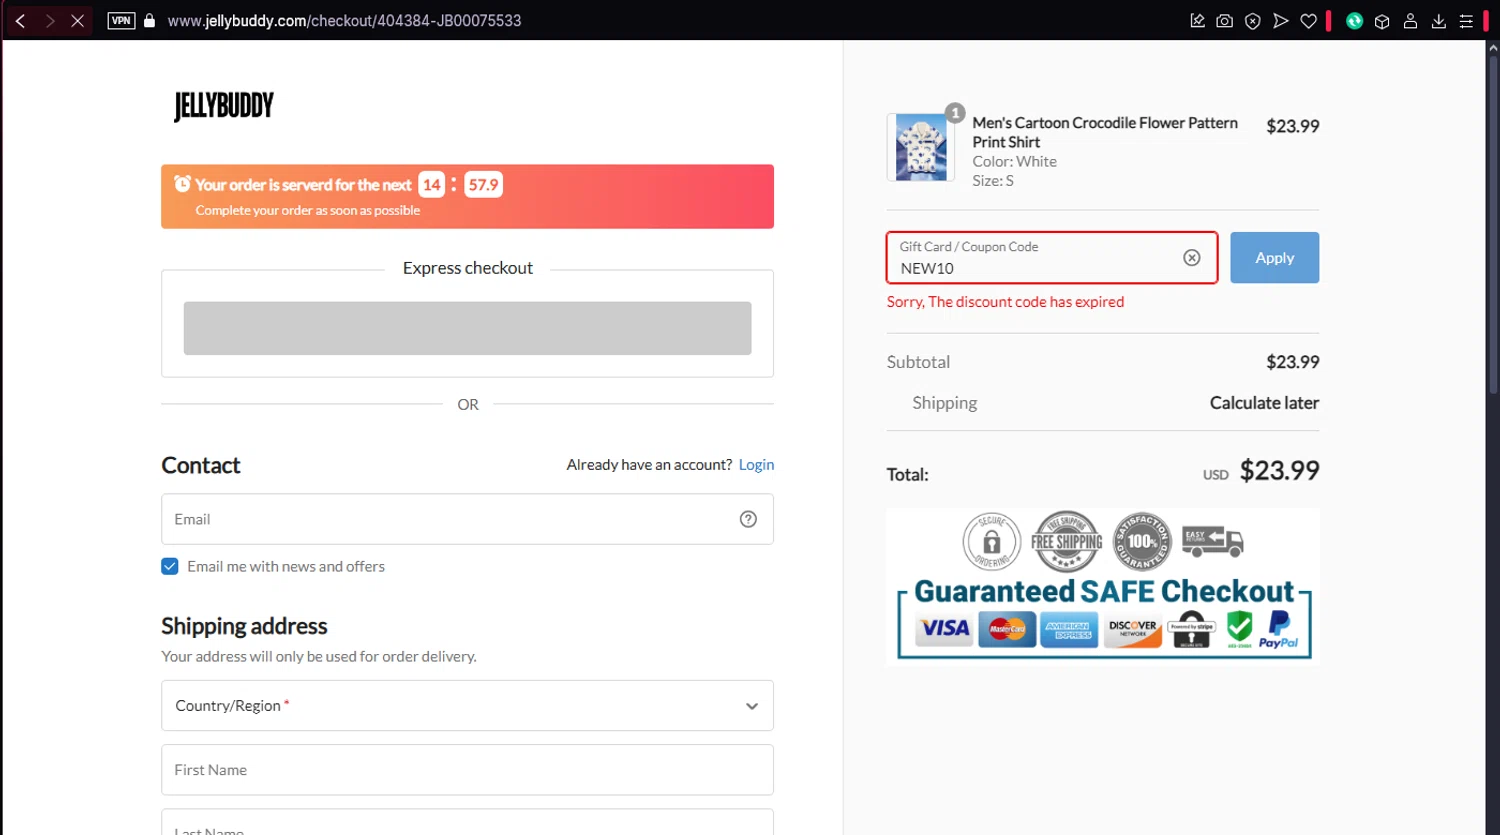Click the Color: White product detail
The image size is (1500, 835).
coord(1014,162)
